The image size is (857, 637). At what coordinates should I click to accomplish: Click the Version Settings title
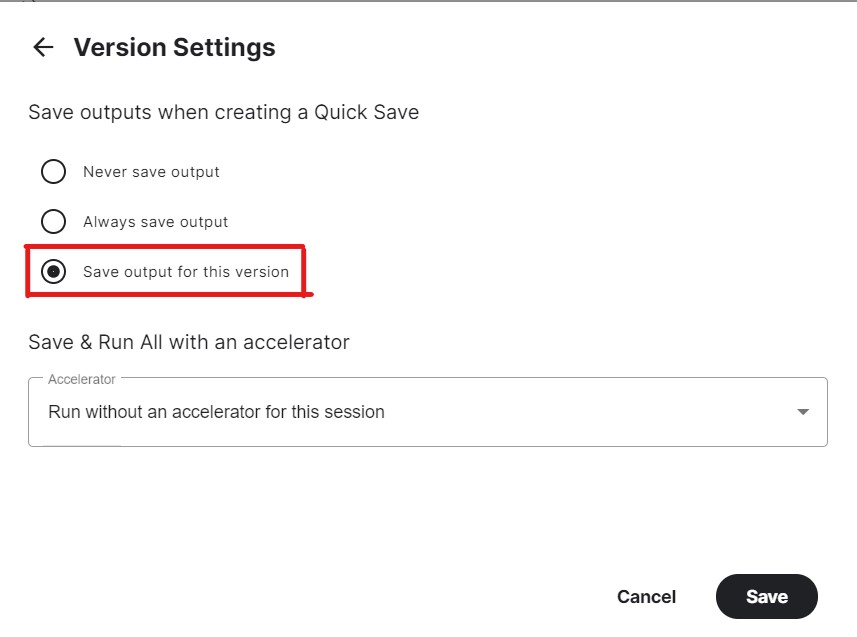[174, 48]
